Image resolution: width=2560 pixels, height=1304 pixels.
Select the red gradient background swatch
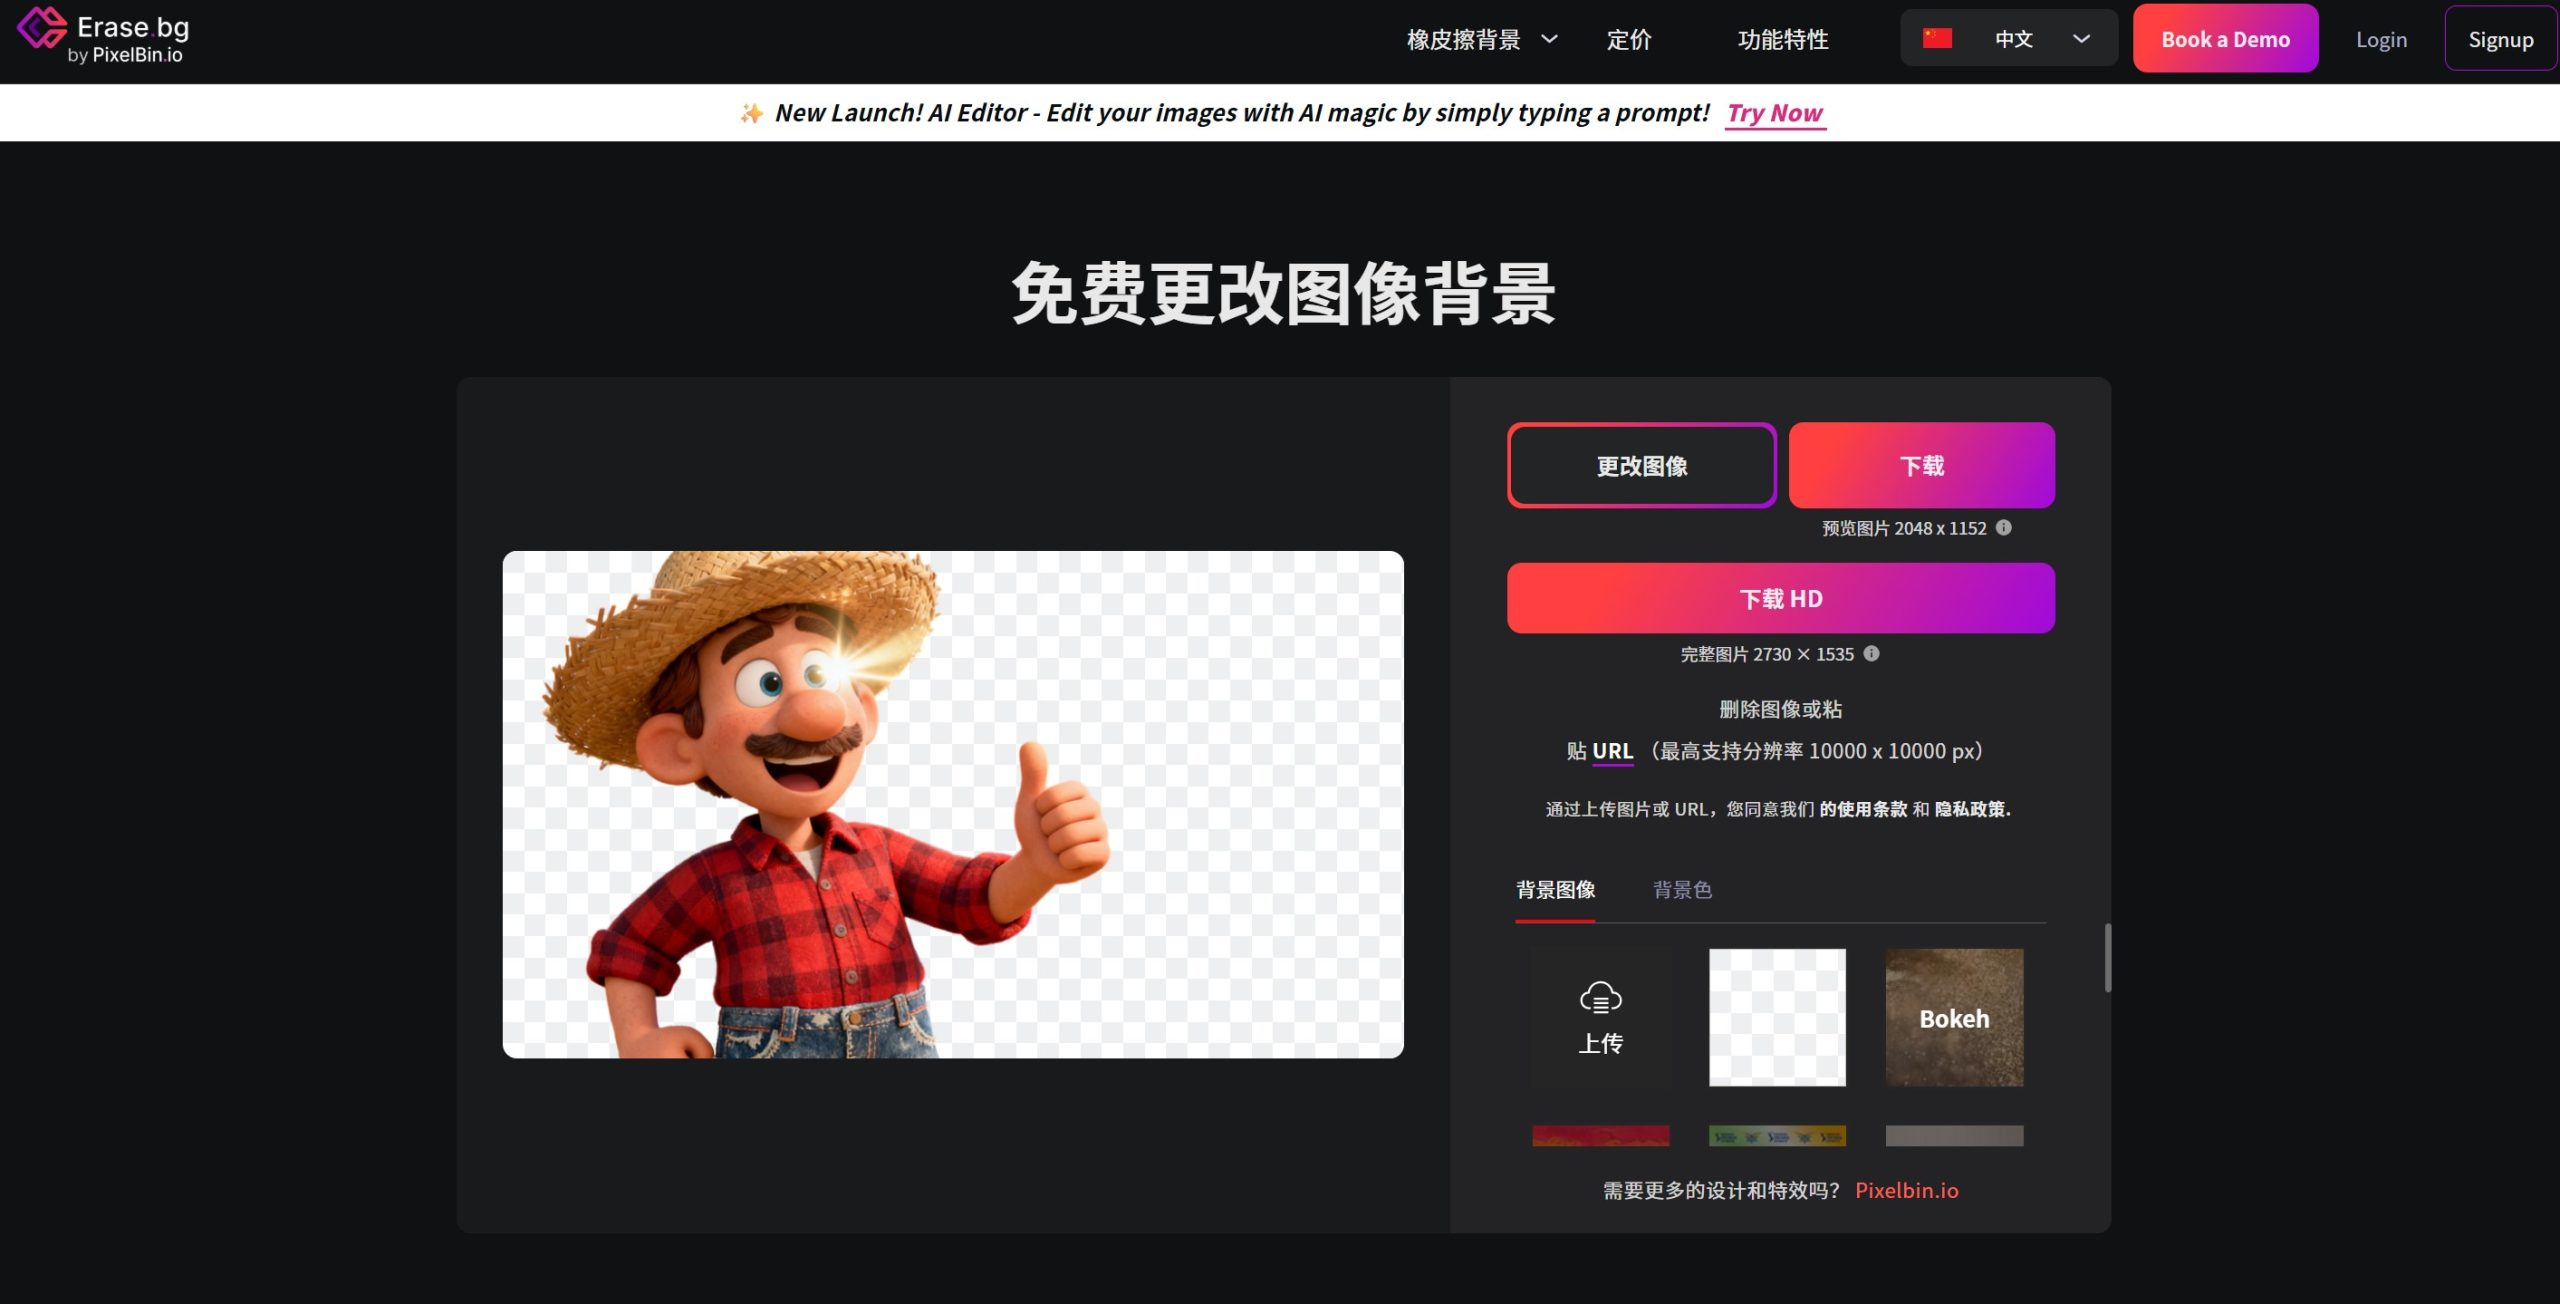pos(1601,1135)
